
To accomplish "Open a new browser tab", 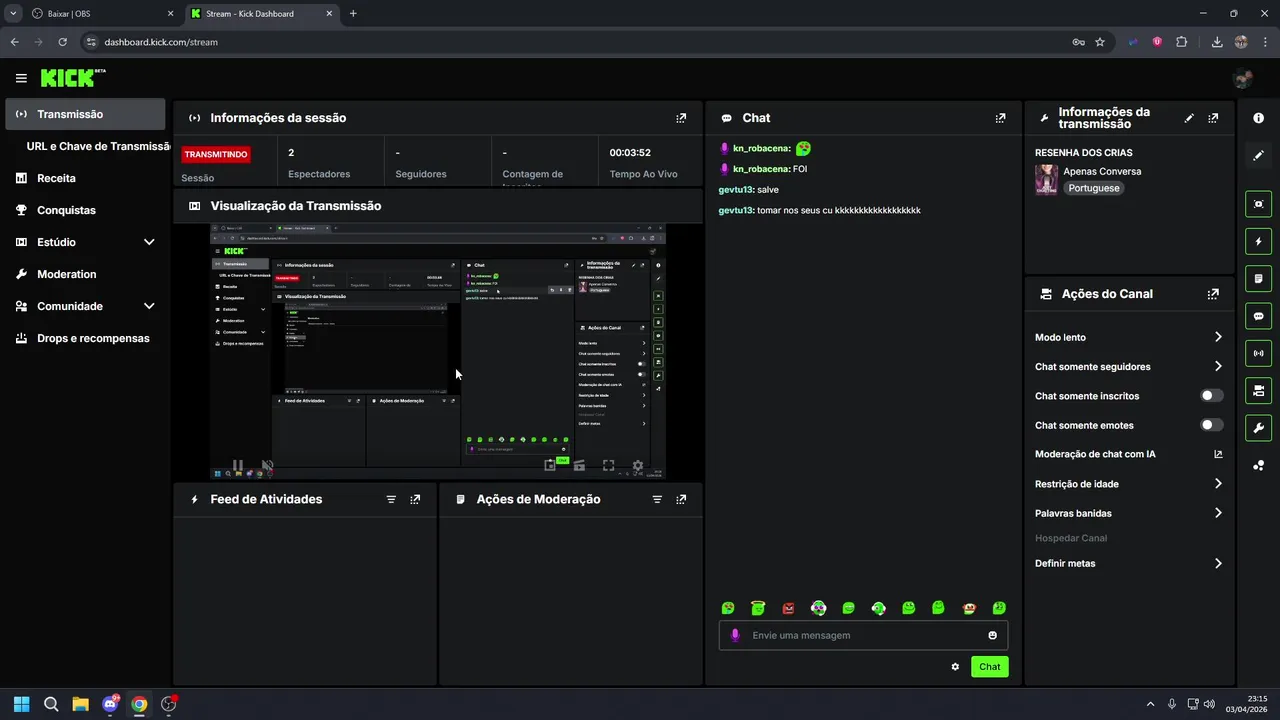I will (x=353, y=14).
